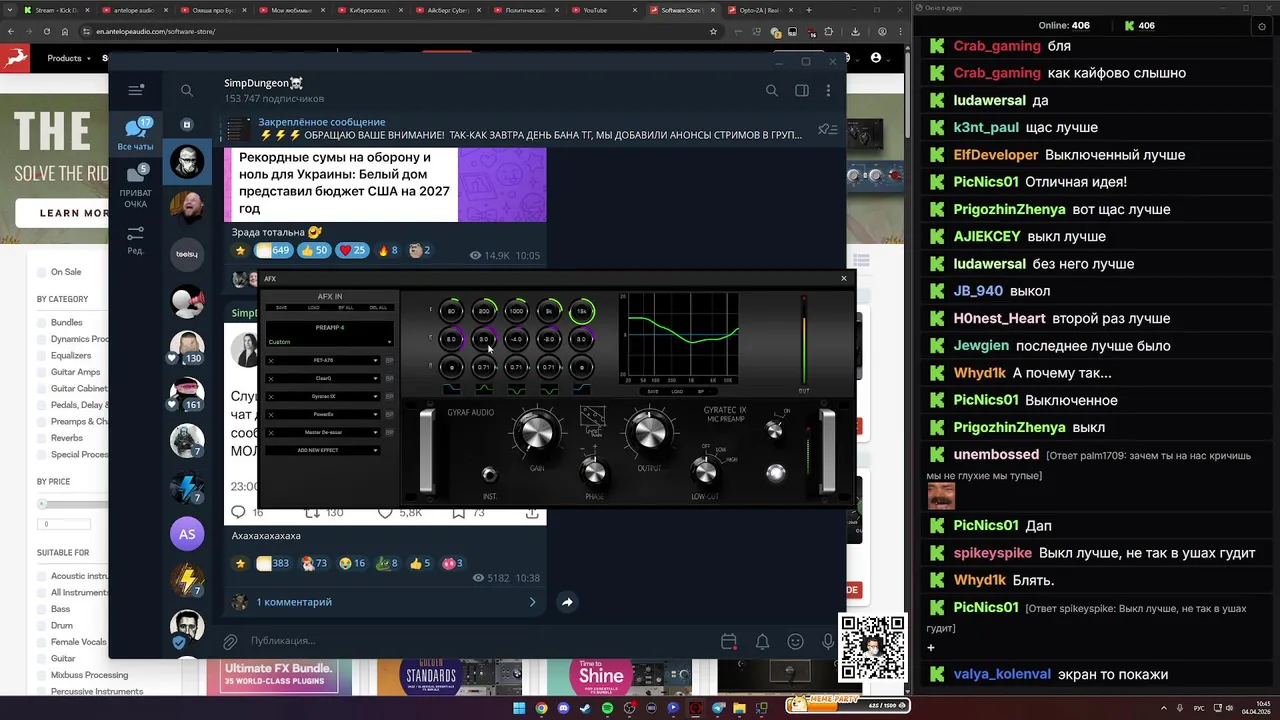
Task: Open '1 комментарий' thread
Action: click(x=294, y=602)
